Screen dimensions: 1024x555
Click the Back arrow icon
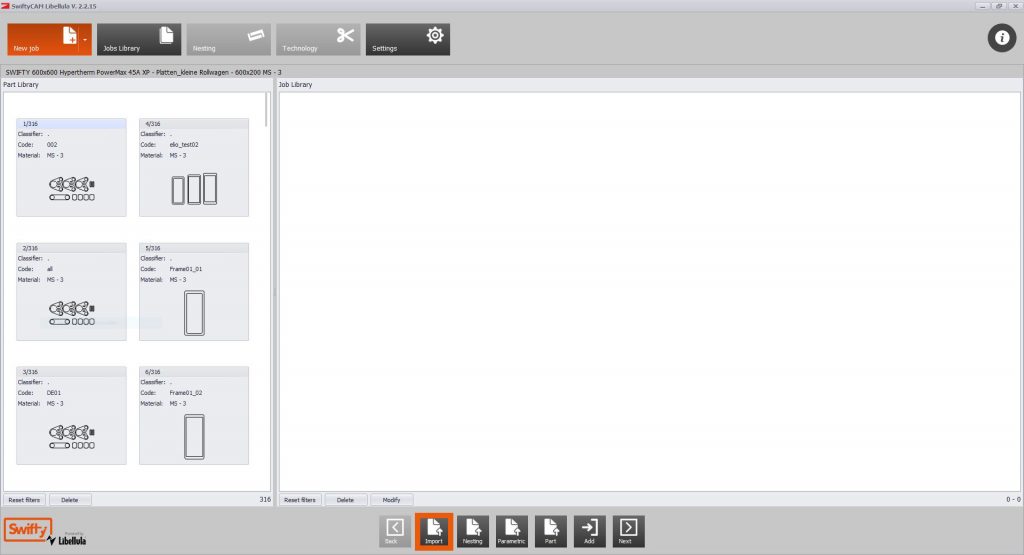click(395, 531)
